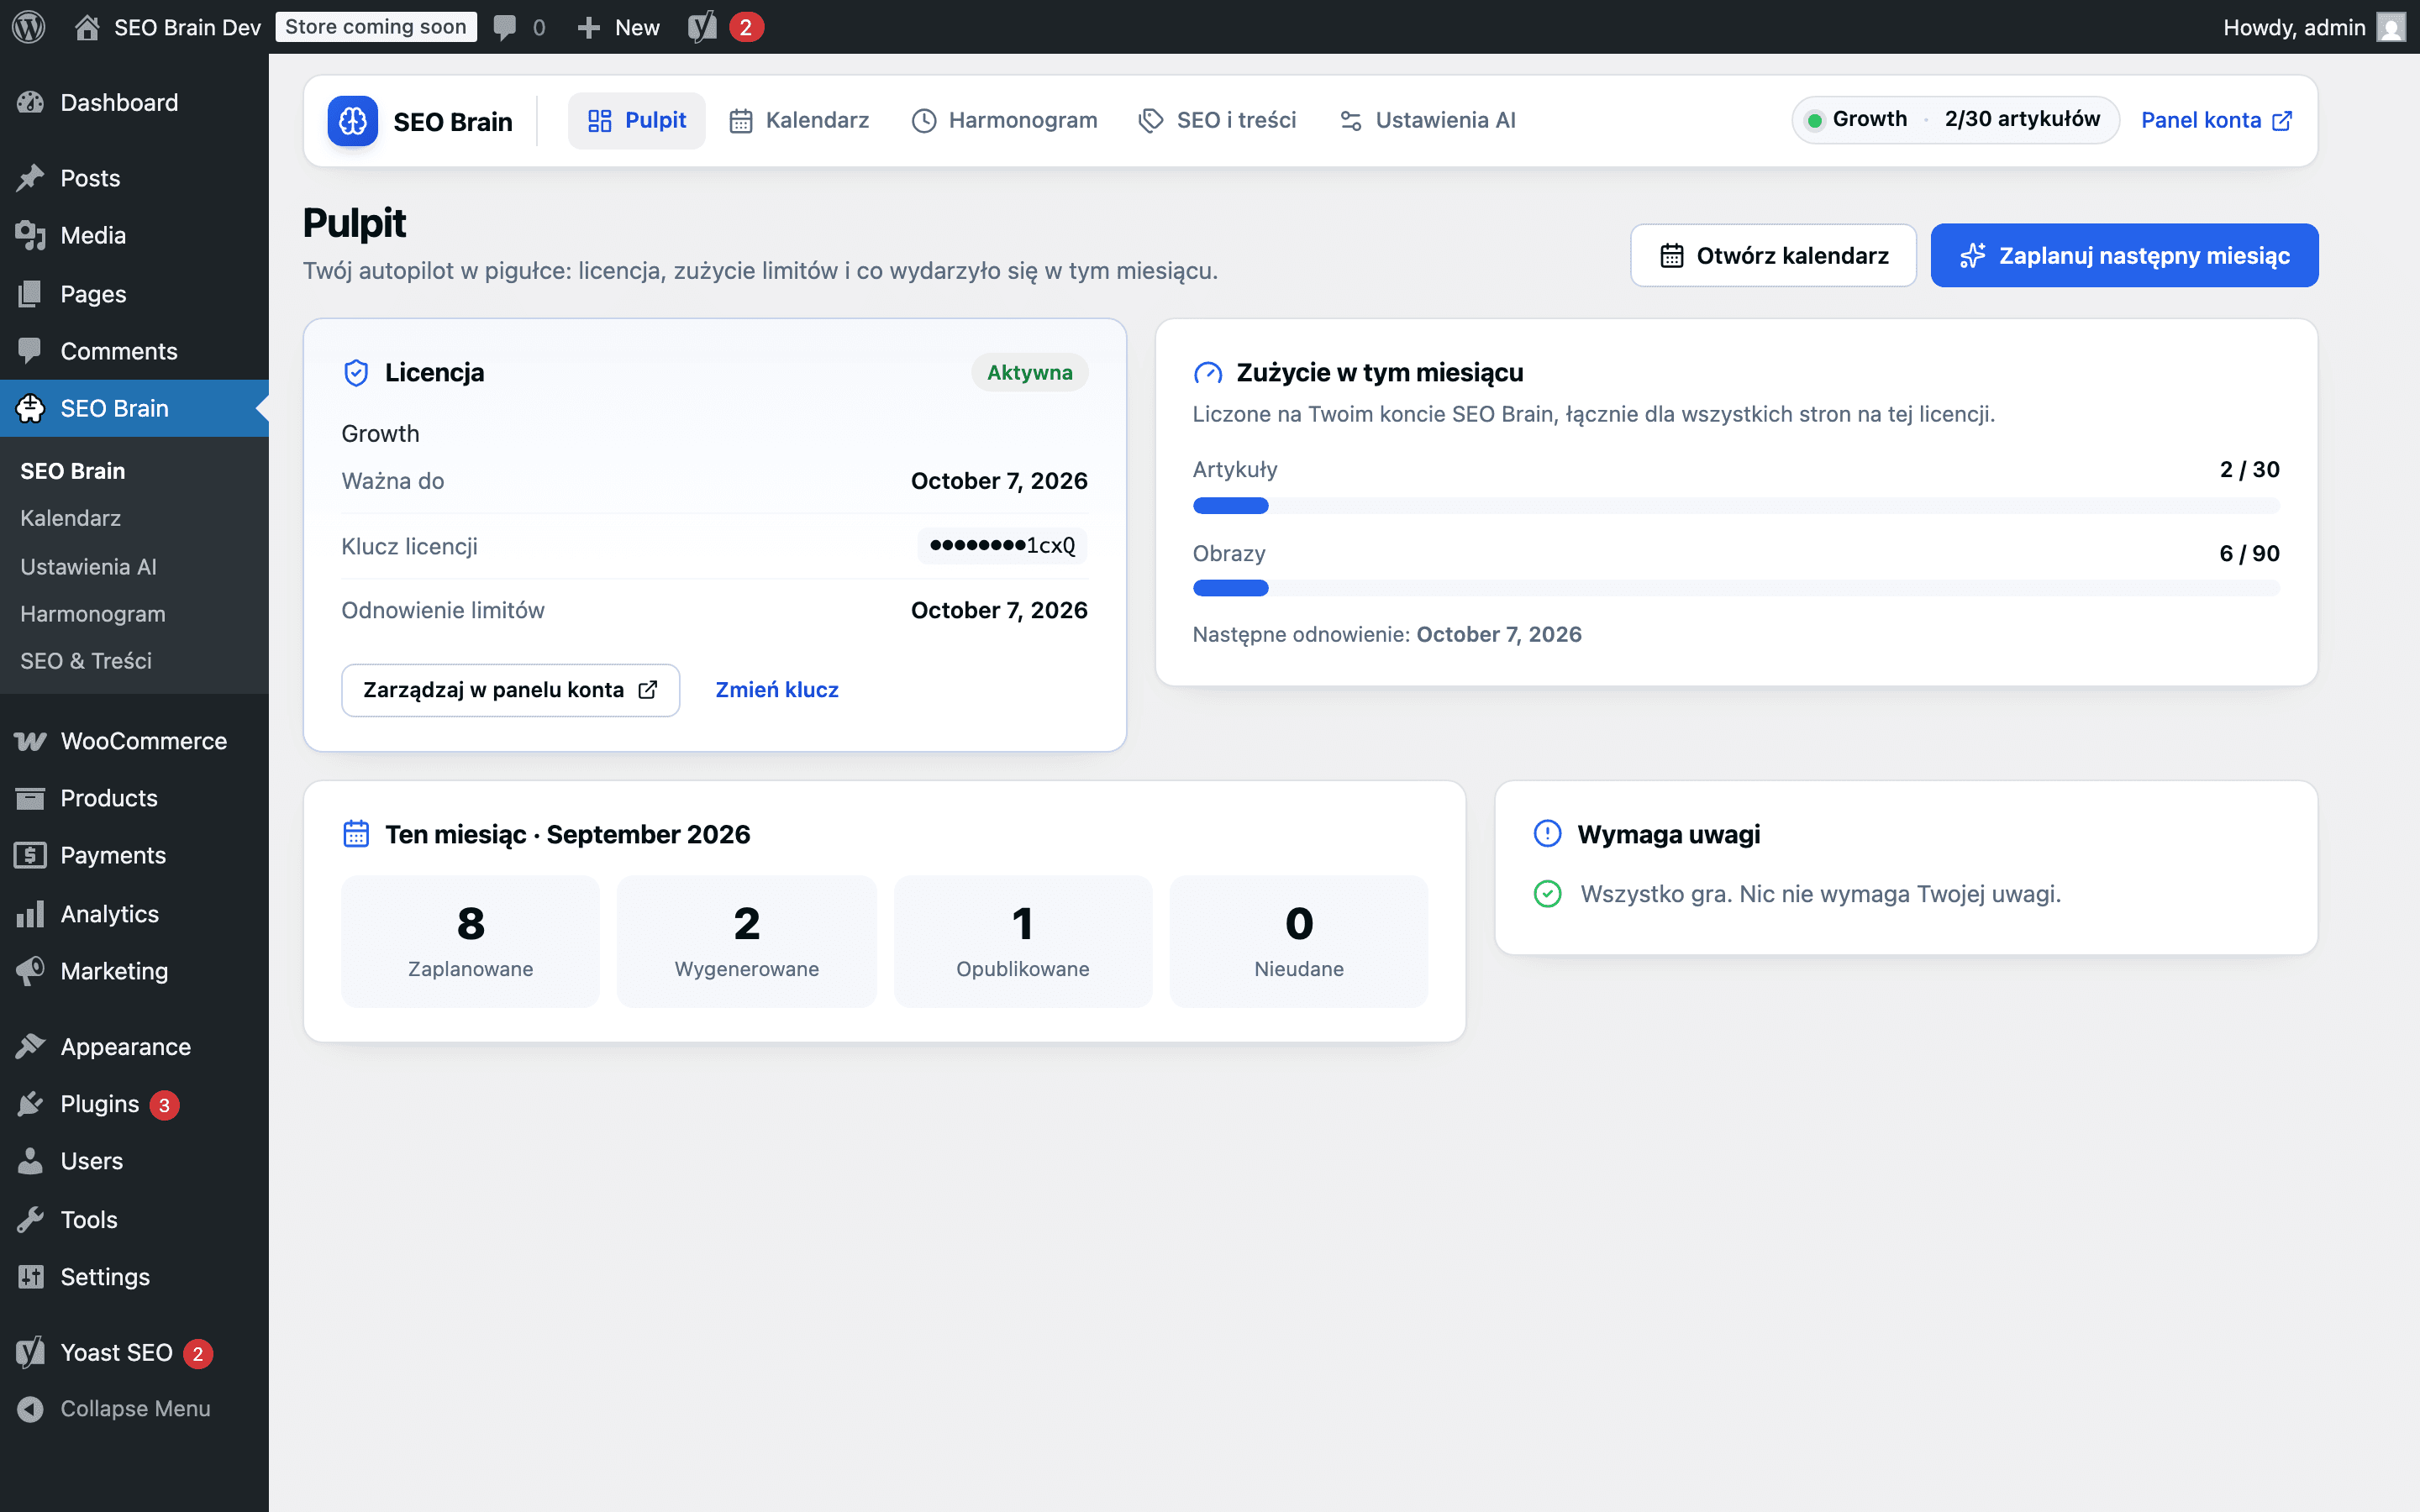The width and height of the screenshot is (2420, 1512).
Task: Click the Analytics bar chart icon
Action: [30, 914]
